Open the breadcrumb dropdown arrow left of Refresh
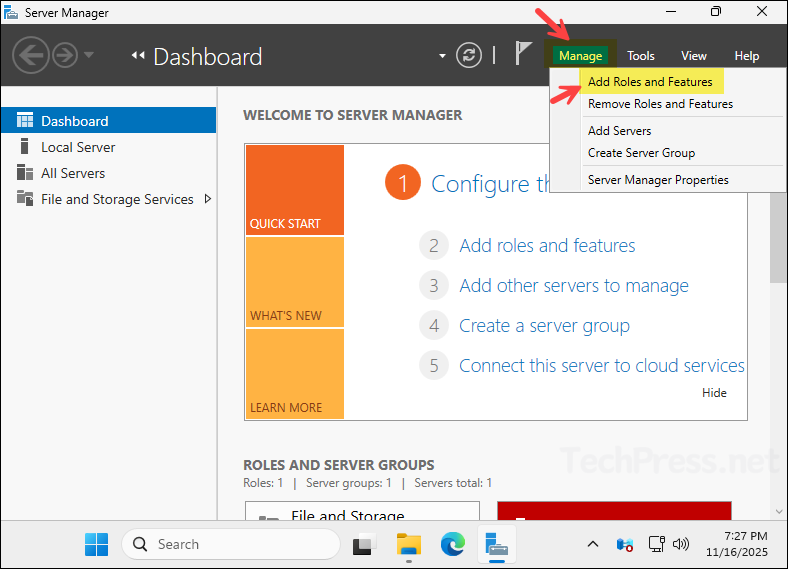788x569 pixels. [x=442, y=56]
